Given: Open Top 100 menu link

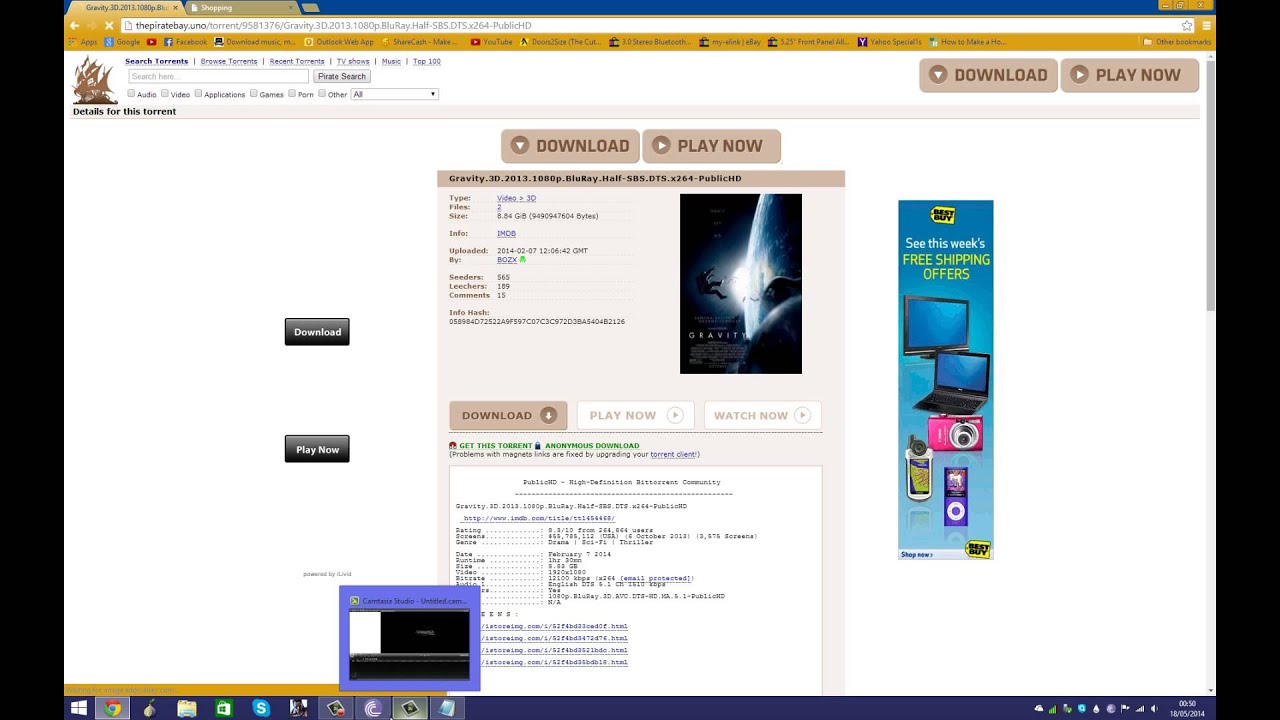Looking at the screenshot, I should [427, 61].
